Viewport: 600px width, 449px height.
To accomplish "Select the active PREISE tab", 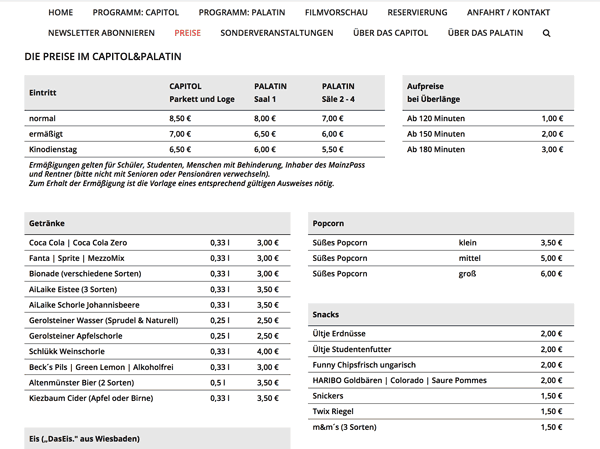I will pyautogui.click(x=187, y=33).
